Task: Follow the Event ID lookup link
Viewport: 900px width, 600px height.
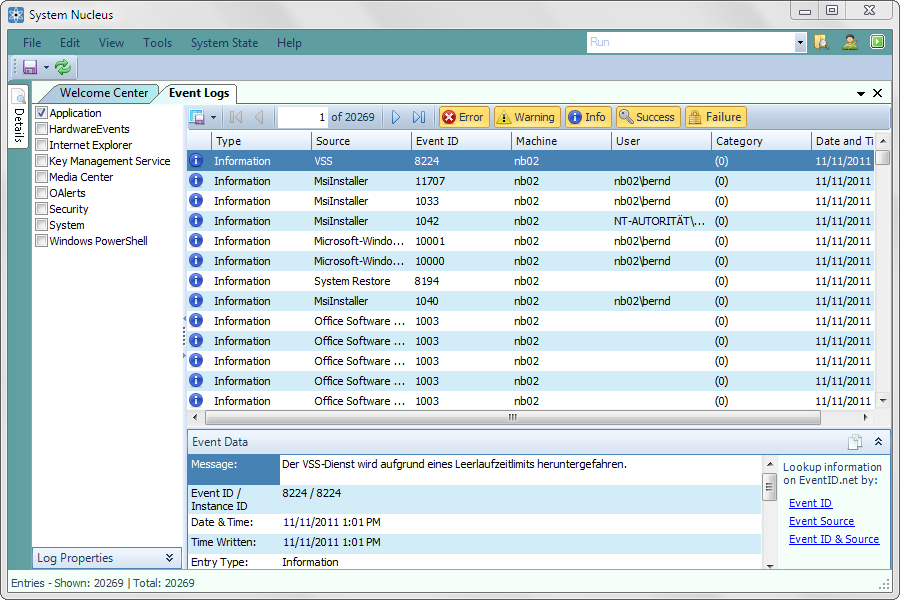Action: coord(810,503)
